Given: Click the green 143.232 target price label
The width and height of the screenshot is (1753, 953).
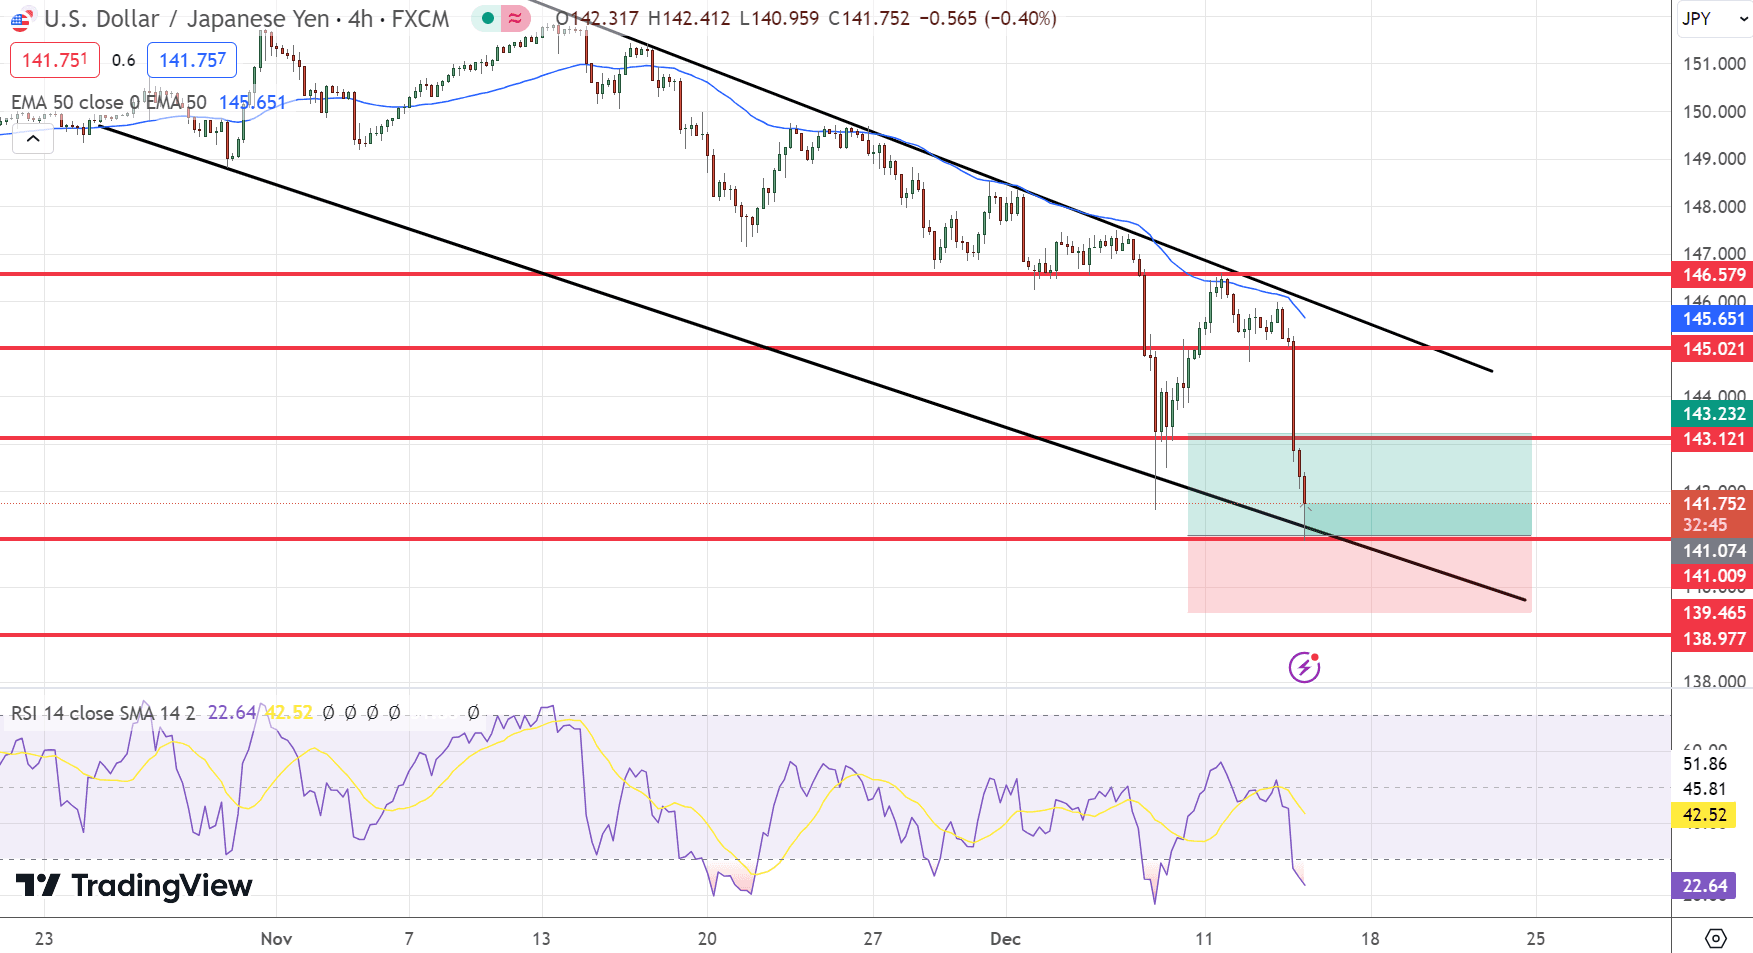Looking at the screenshot, I should click(x=1713, y=413).
